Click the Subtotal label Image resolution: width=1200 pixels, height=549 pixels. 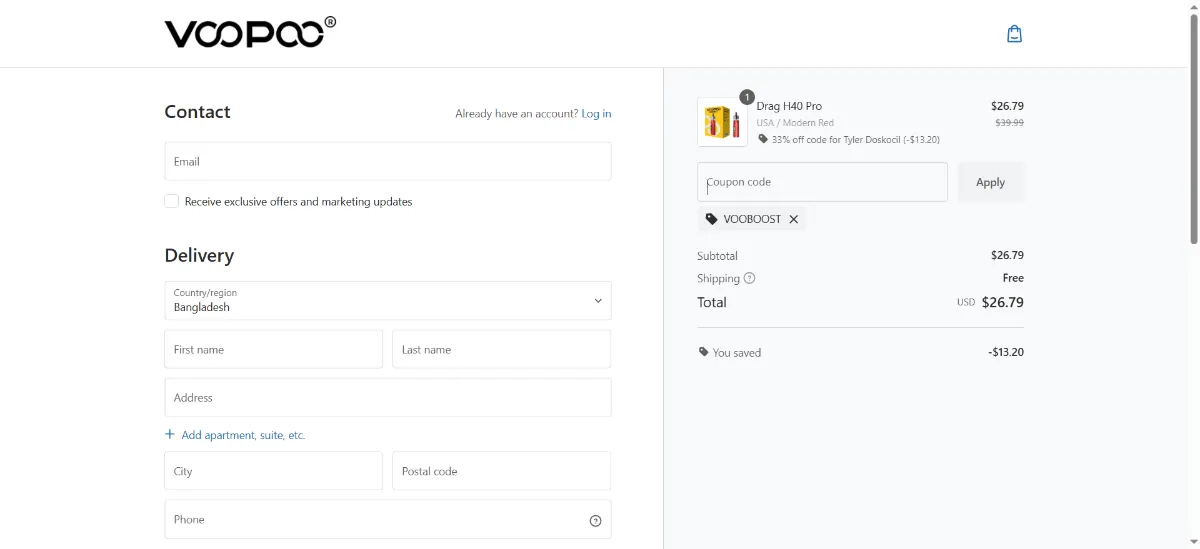click(717, 256)
